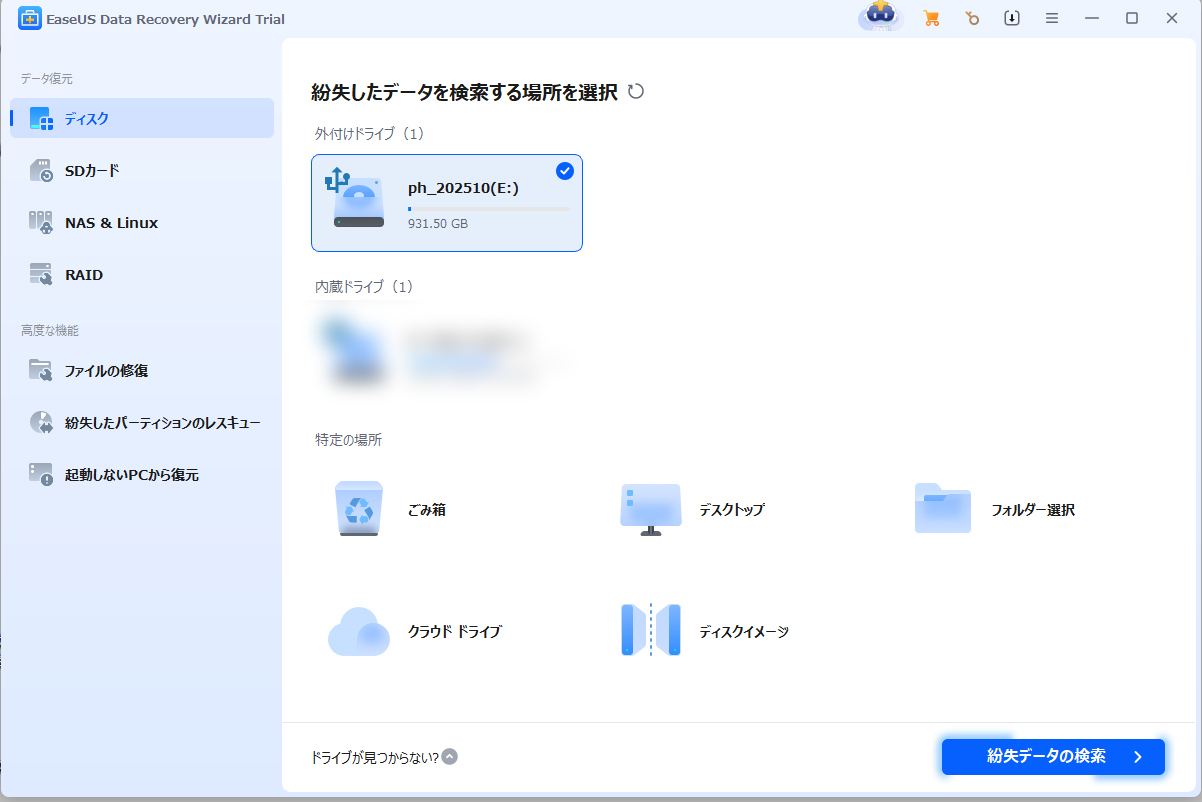The height and width of the screenshot is (802, 1202).
Task: Open the AI assistant robot icon
Action: [879, 18]
